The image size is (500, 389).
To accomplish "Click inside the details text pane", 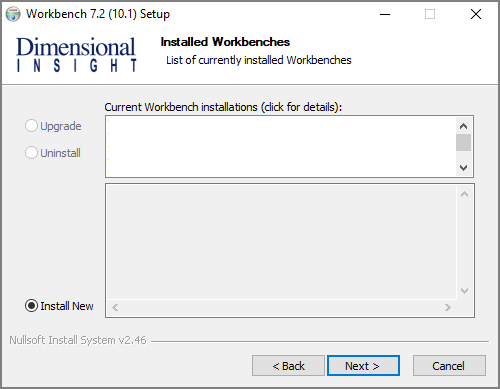I will 281,242.
